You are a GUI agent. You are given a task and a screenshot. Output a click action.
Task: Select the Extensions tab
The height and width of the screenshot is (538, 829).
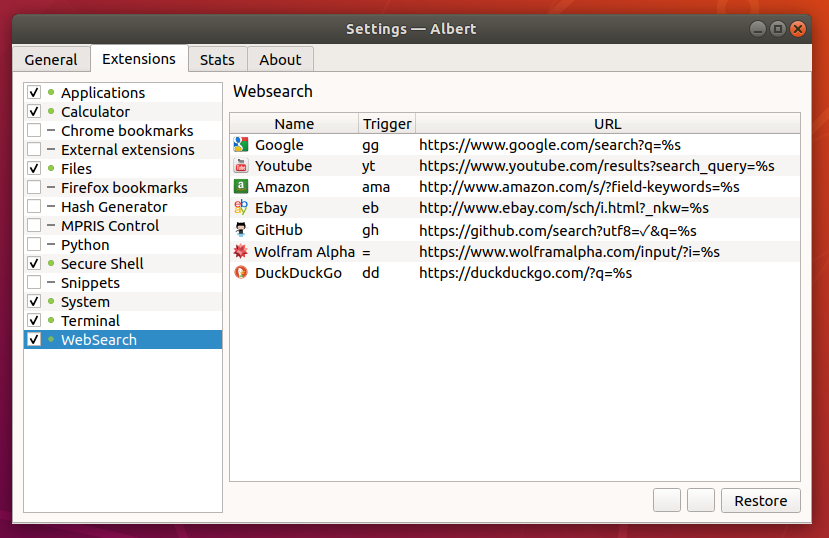[139, 59]
